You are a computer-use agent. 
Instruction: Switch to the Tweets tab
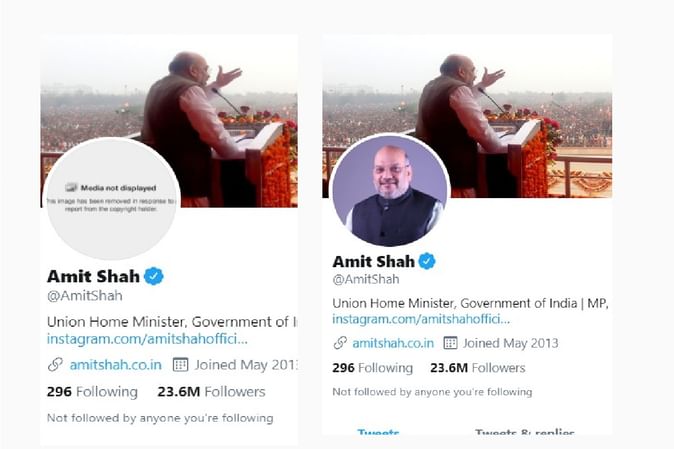point(378,431)
